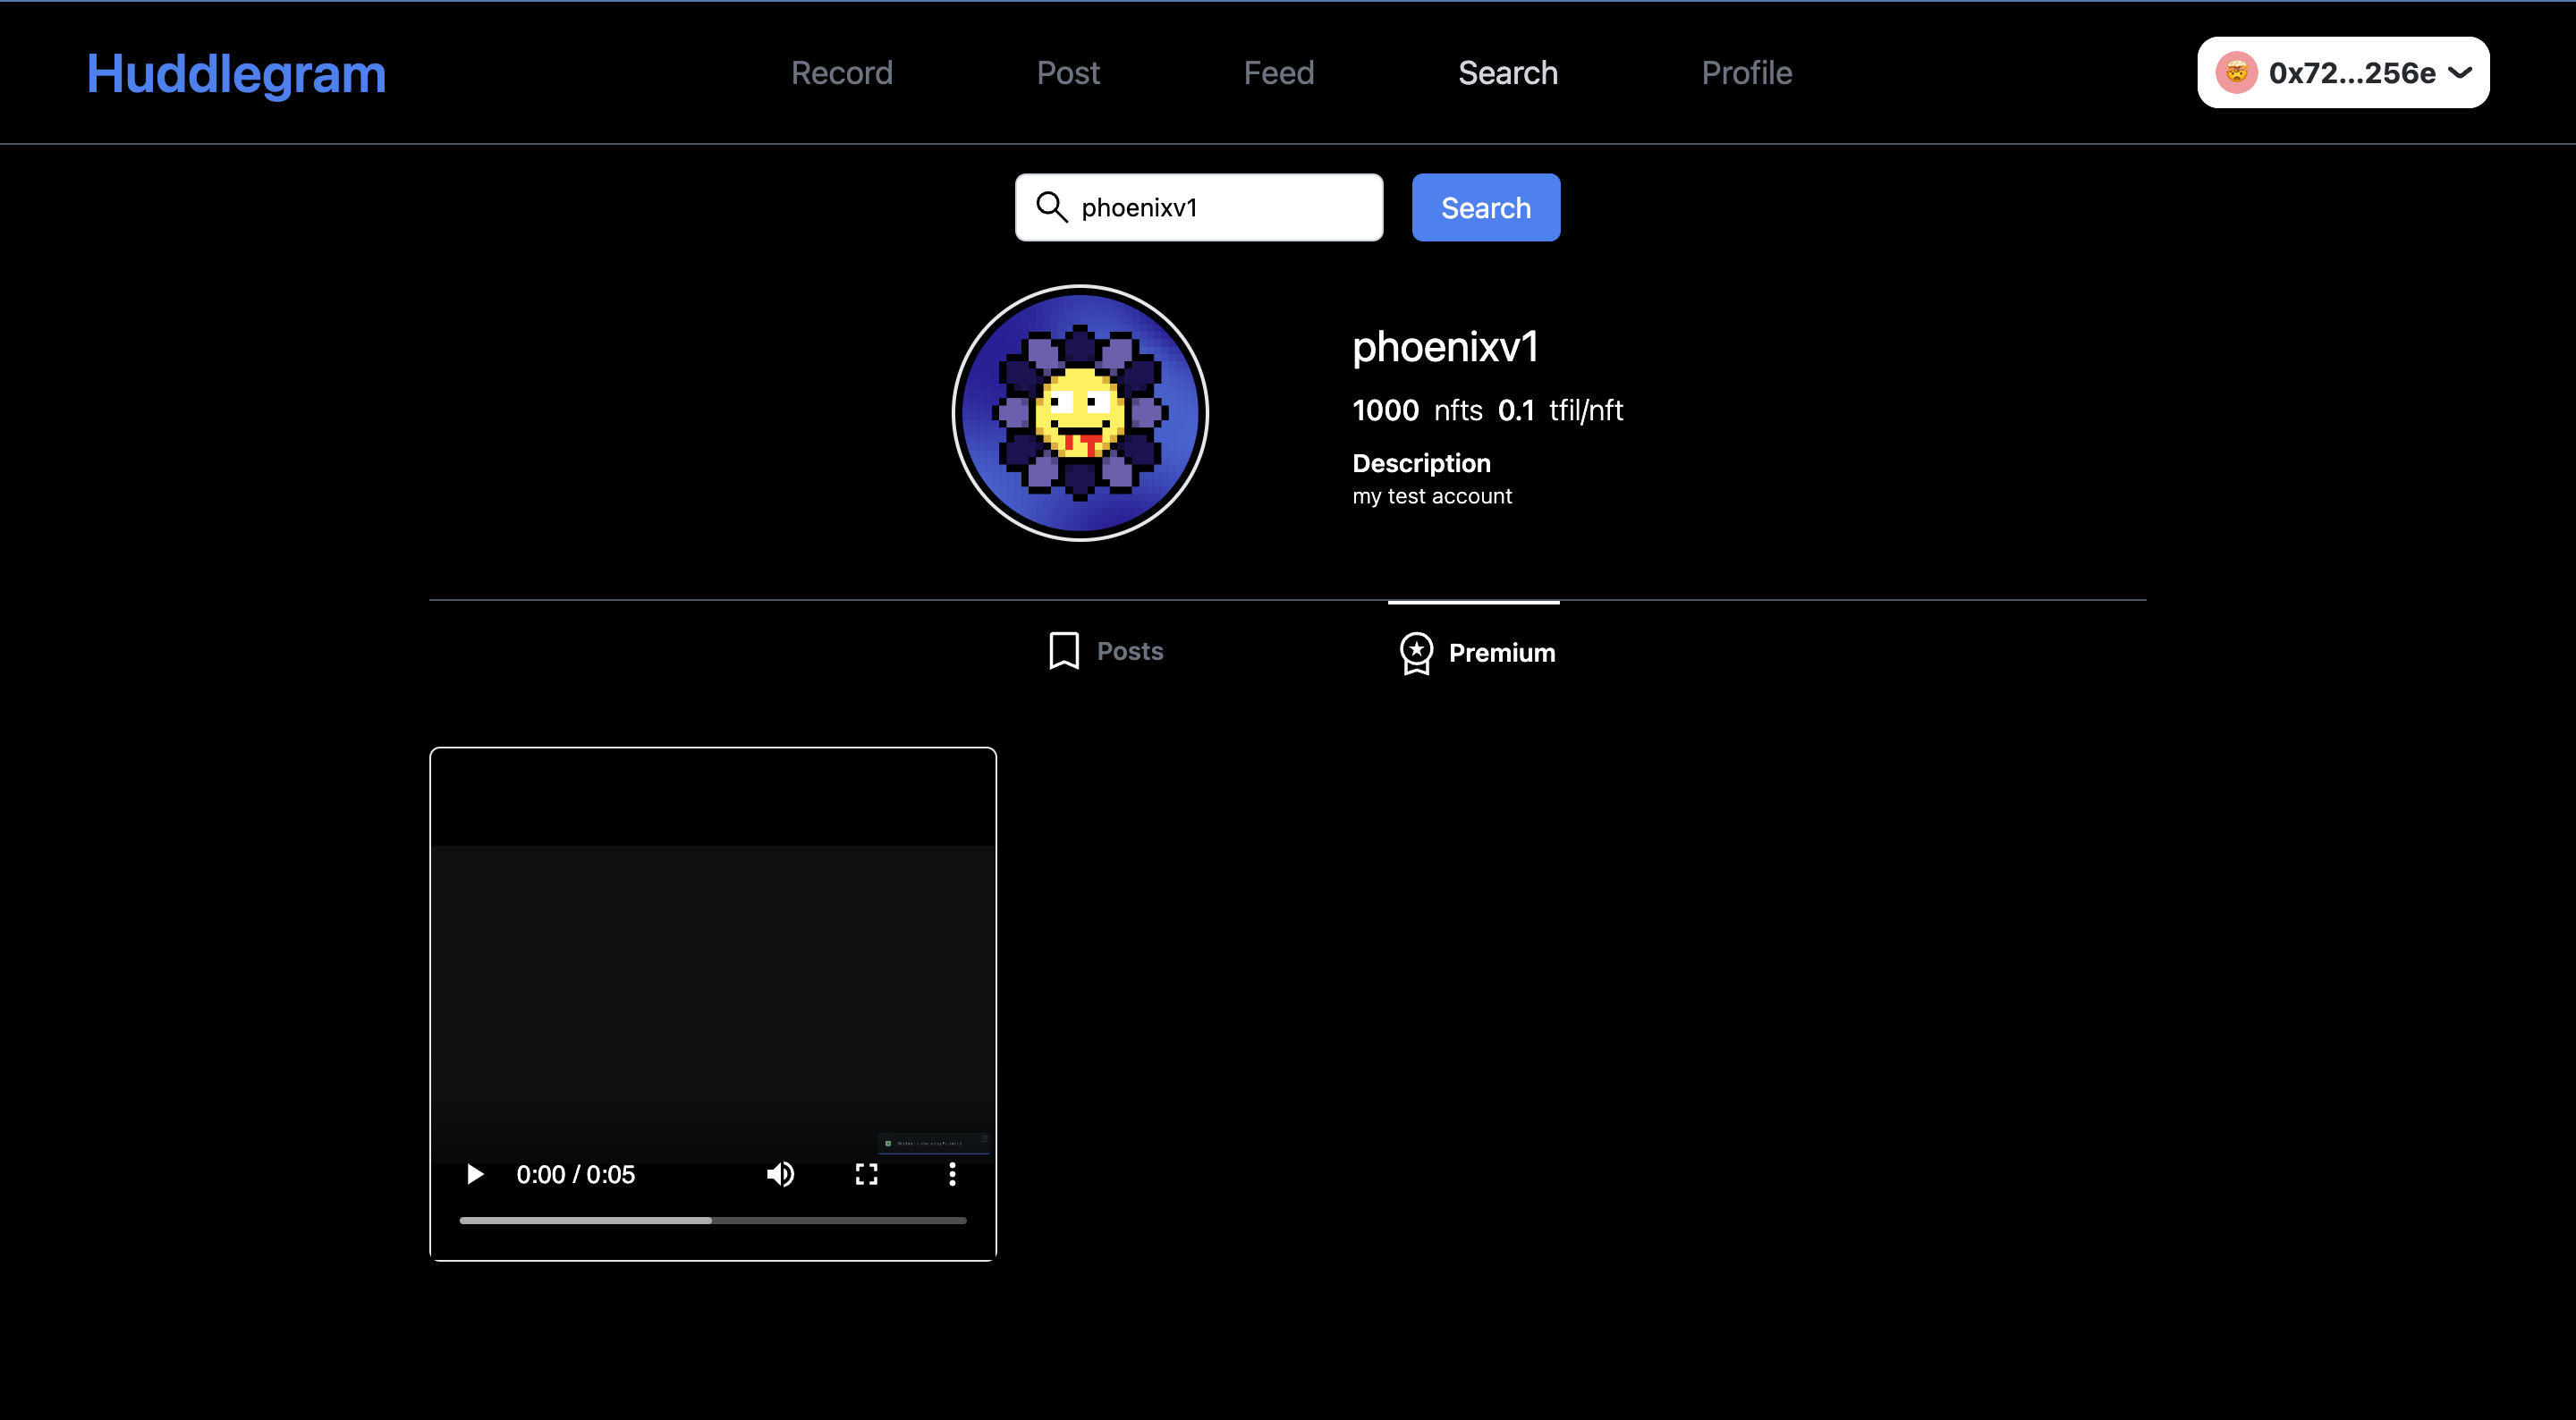This screenshot has height=1420, width=2576.
Task: Click the Premium badge icon
Action: [1416, 653]
